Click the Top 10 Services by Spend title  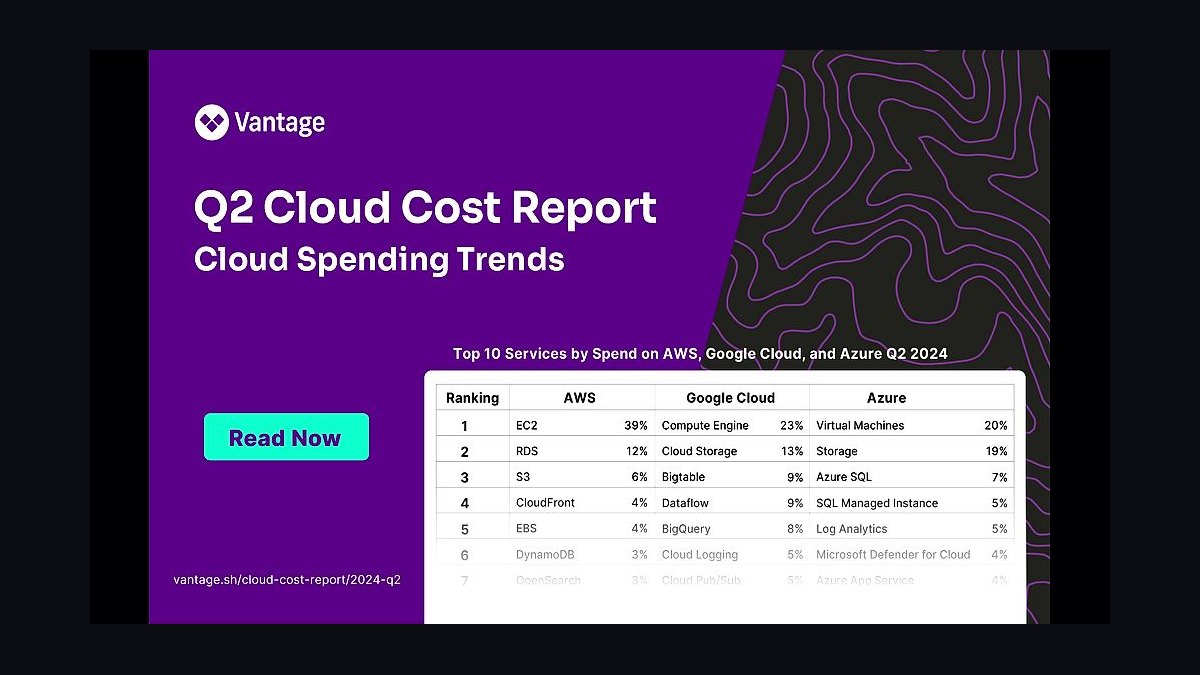(700, 353)
